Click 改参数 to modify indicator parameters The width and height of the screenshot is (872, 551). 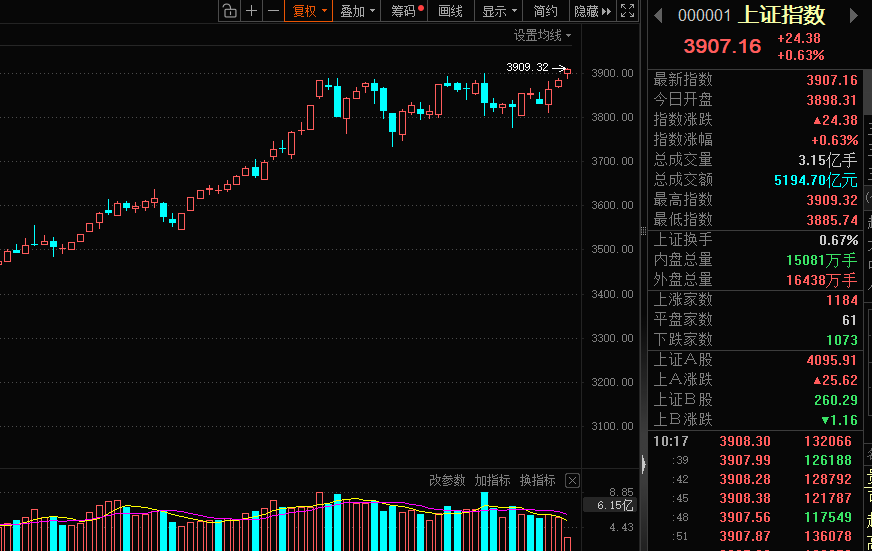pos(447,481)
